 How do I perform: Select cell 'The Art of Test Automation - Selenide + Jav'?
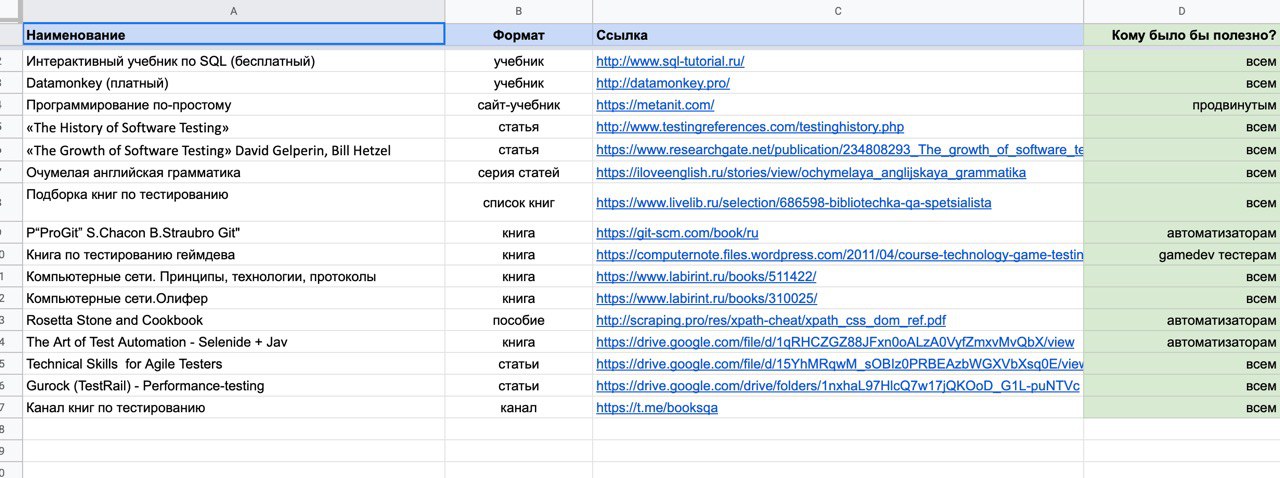pos(234,342)
